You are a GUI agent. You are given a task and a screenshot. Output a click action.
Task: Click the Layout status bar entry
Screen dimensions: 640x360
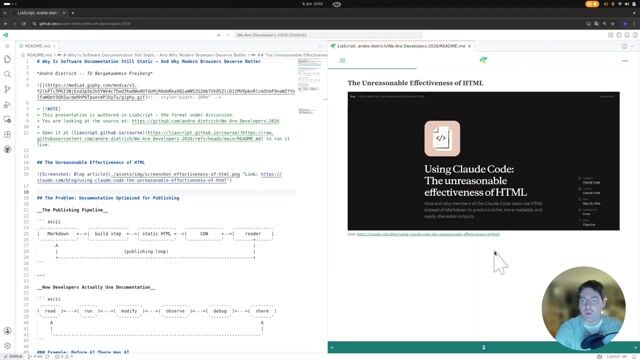[616, 356]
